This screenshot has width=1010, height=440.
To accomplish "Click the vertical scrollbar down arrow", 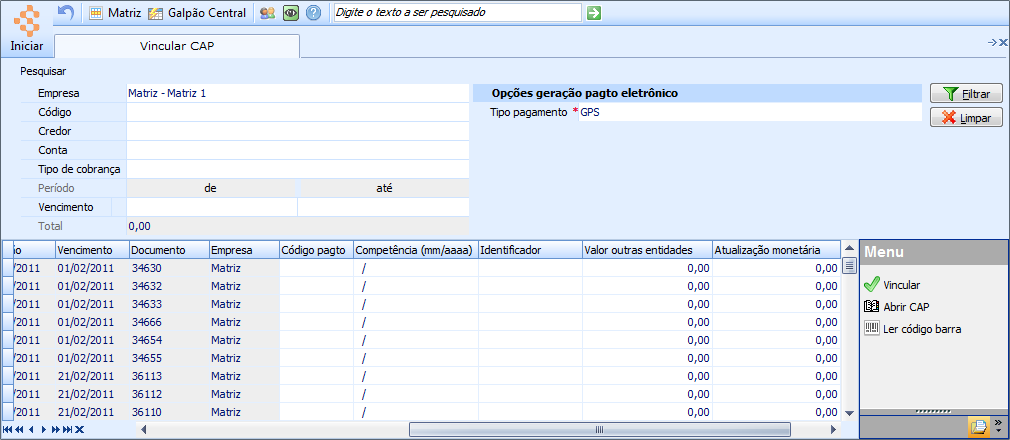I will coord(849,413).
